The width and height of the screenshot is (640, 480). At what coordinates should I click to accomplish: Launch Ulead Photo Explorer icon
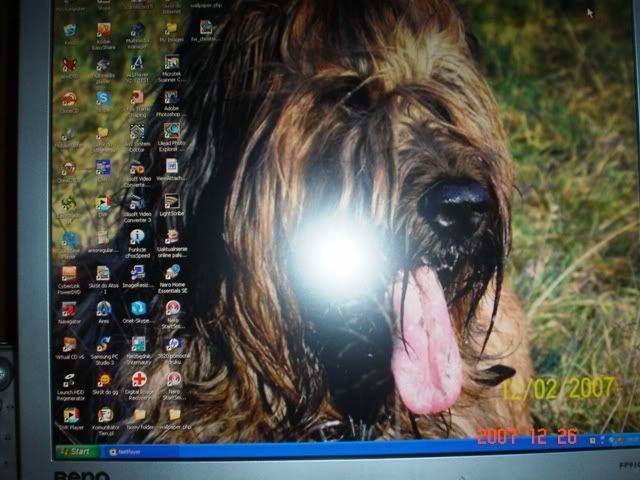172,131
